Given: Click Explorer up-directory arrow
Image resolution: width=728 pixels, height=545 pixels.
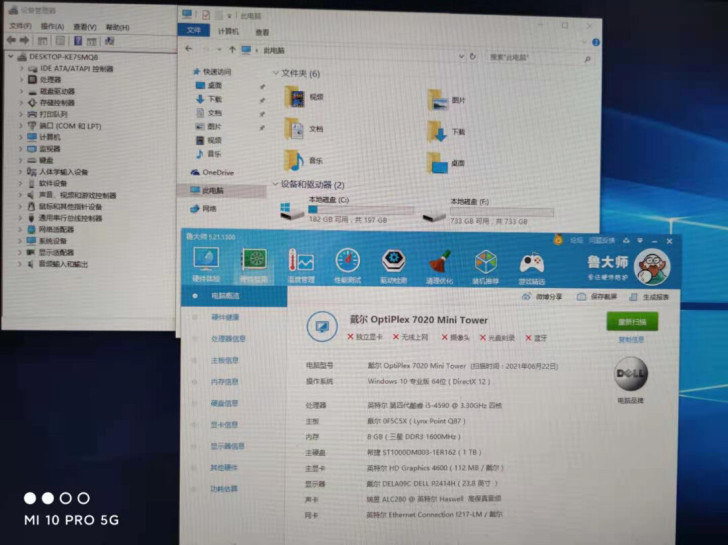Looking at the screenshot, I should pos(232,49).
